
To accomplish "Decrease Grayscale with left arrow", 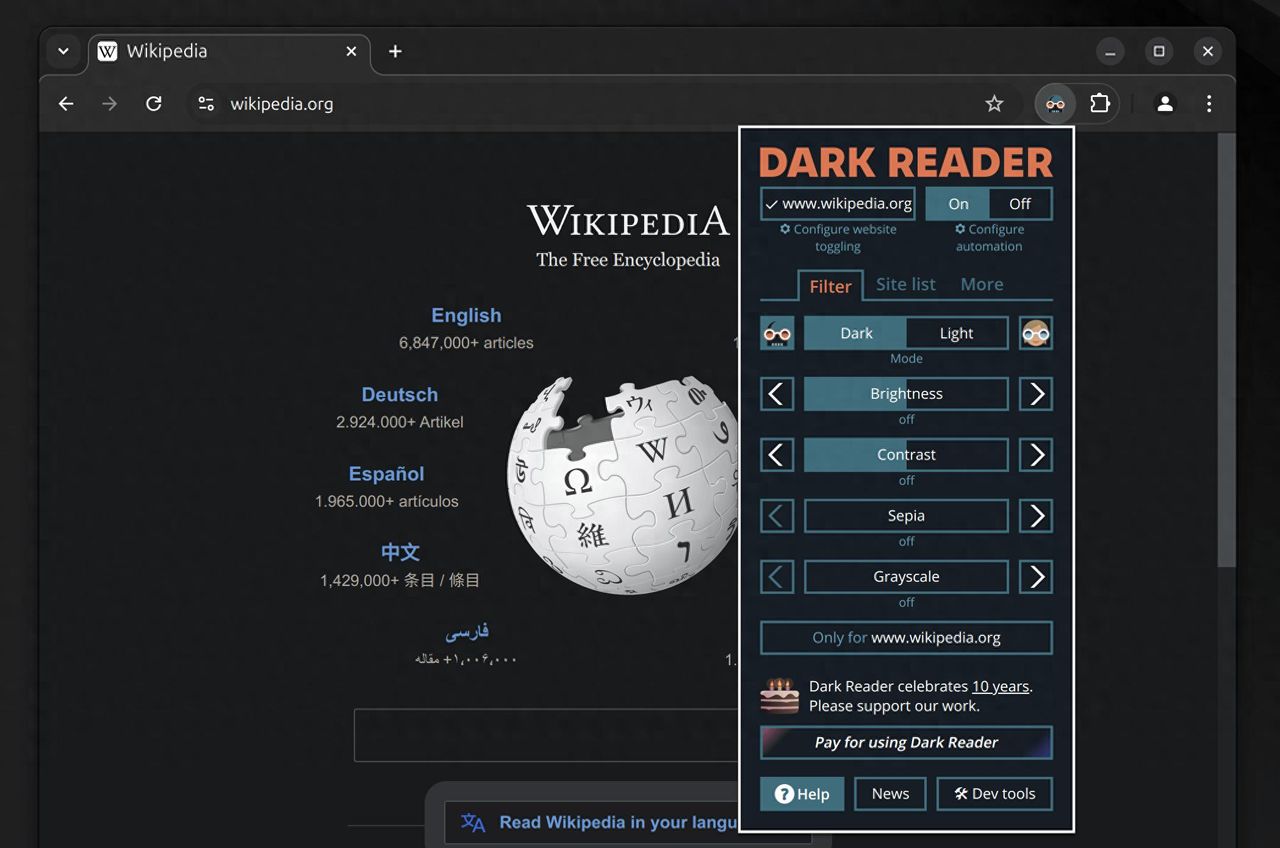I will coord(777,577).
